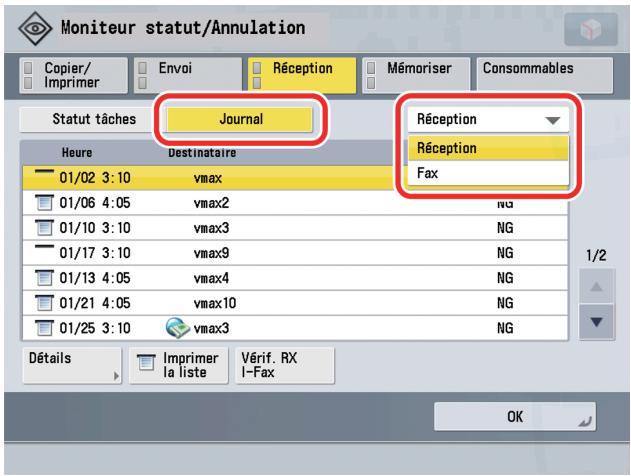This screenshot has height=476, width=631.
Task: Click the document icon on row 01/06 4:05
Action: click(x=44, y=202)
